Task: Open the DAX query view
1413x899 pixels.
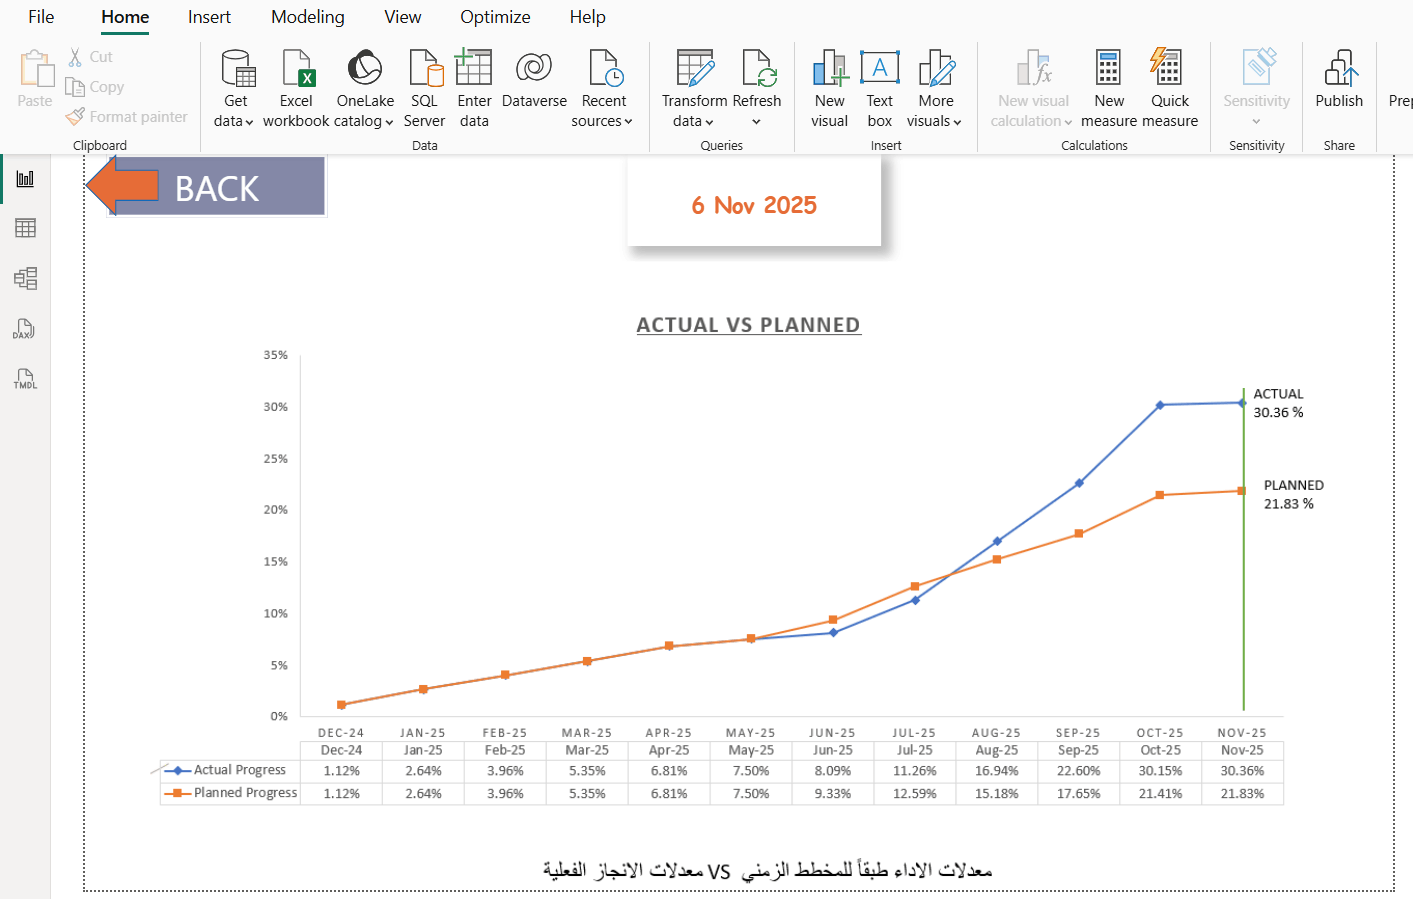Action: (24, 328)
